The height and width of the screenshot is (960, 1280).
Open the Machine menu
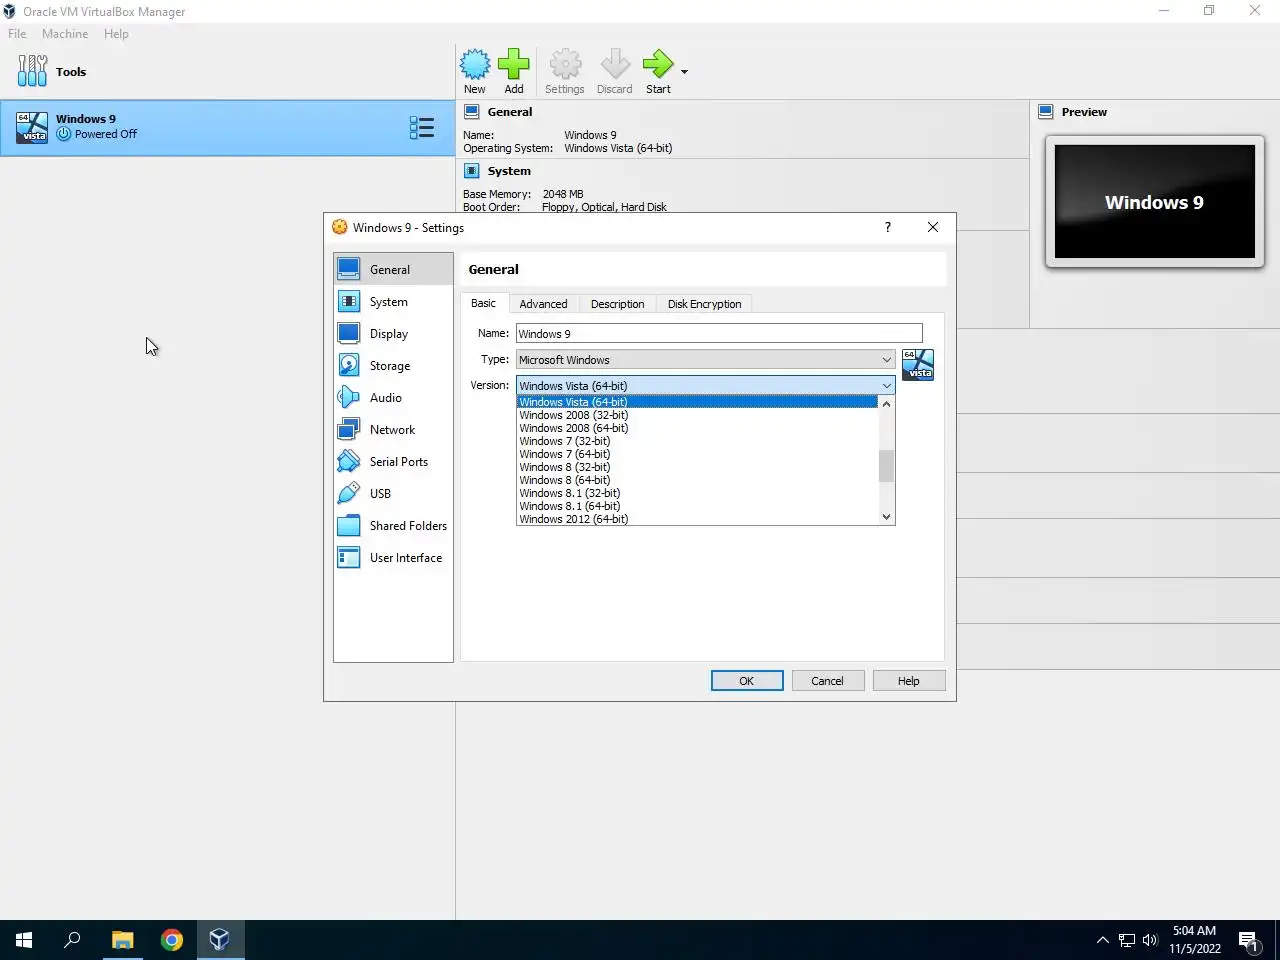[65, 33]
